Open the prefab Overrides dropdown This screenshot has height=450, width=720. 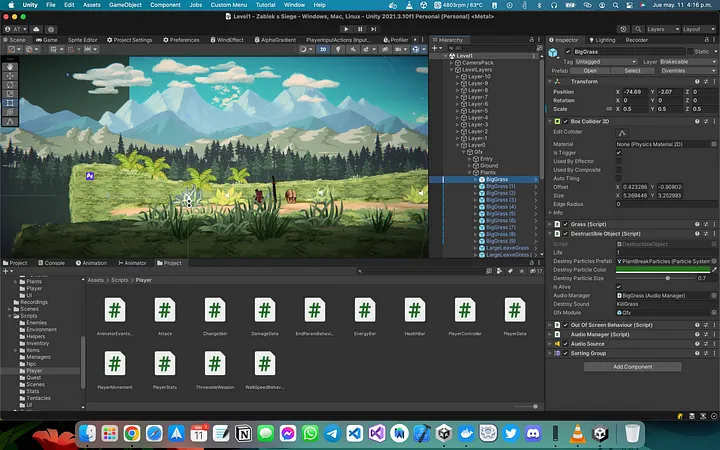tap(687, 71)
